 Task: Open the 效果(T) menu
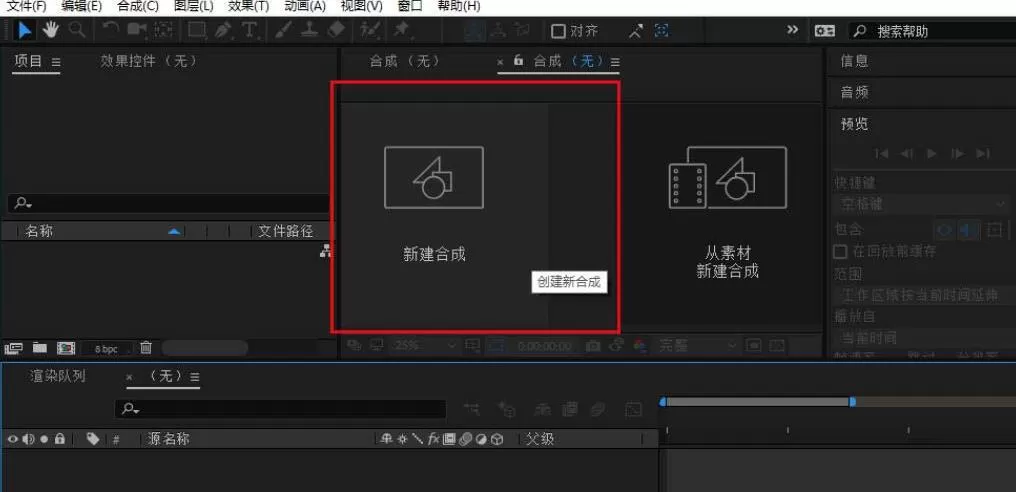click(x=249, y=6)
